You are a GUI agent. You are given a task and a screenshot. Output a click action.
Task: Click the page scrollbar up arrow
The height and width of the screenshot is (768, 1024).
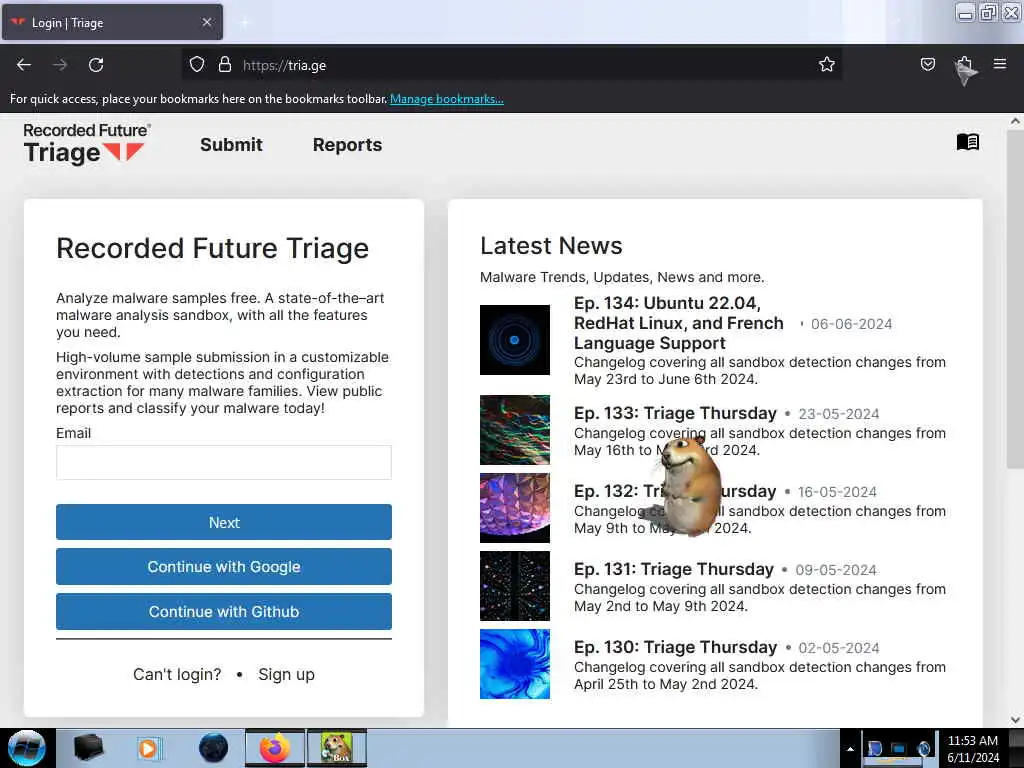(1015, 121)
